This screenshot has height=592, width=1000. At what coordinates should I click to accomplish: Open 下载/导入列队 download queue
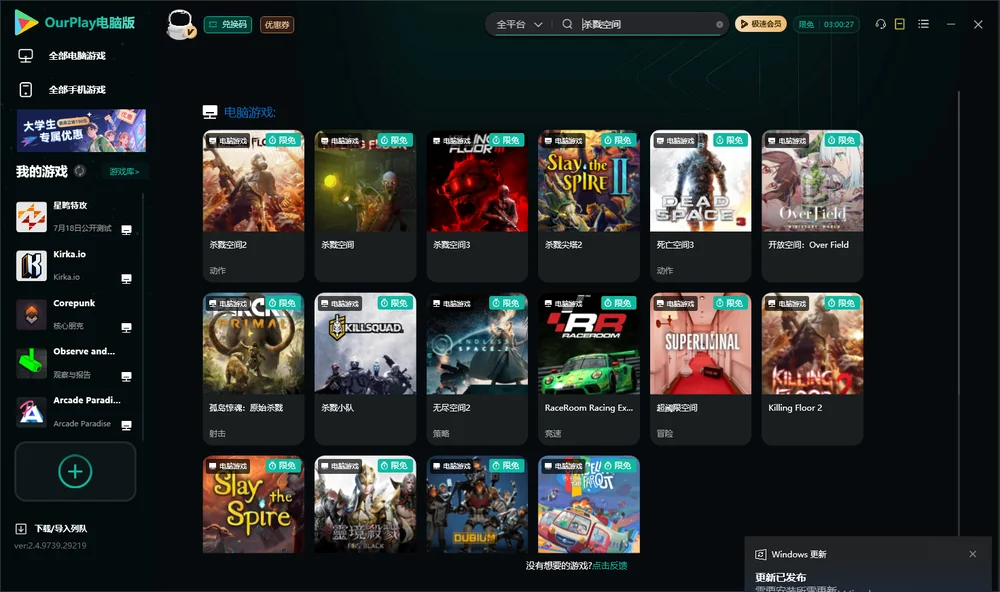[52, 528]
